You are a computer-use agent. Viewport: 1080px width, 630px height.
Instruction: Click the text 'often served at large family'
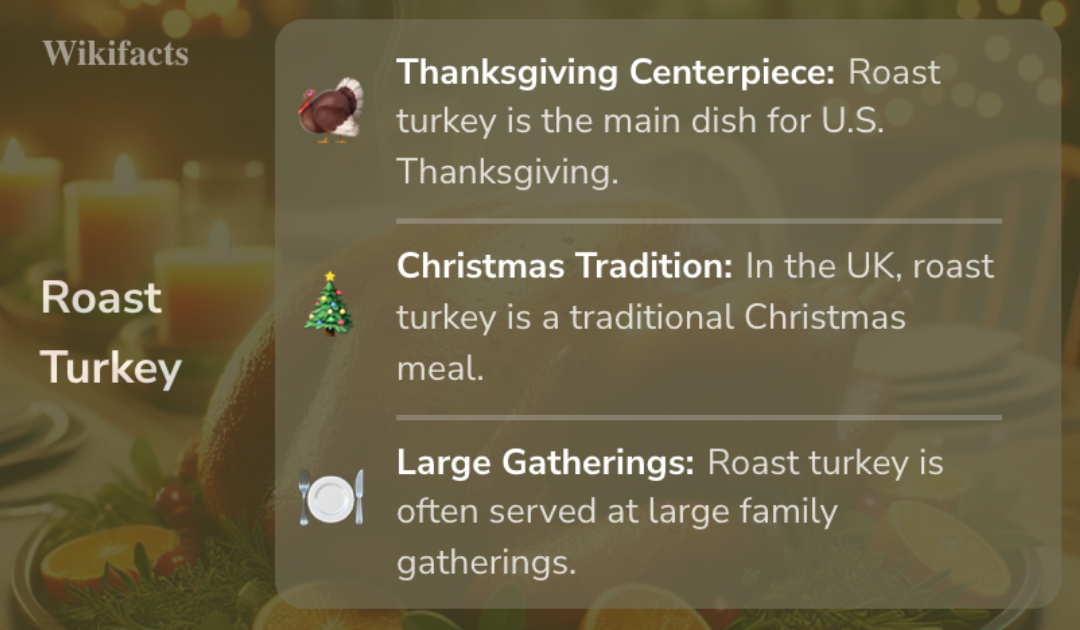(617, 512)
